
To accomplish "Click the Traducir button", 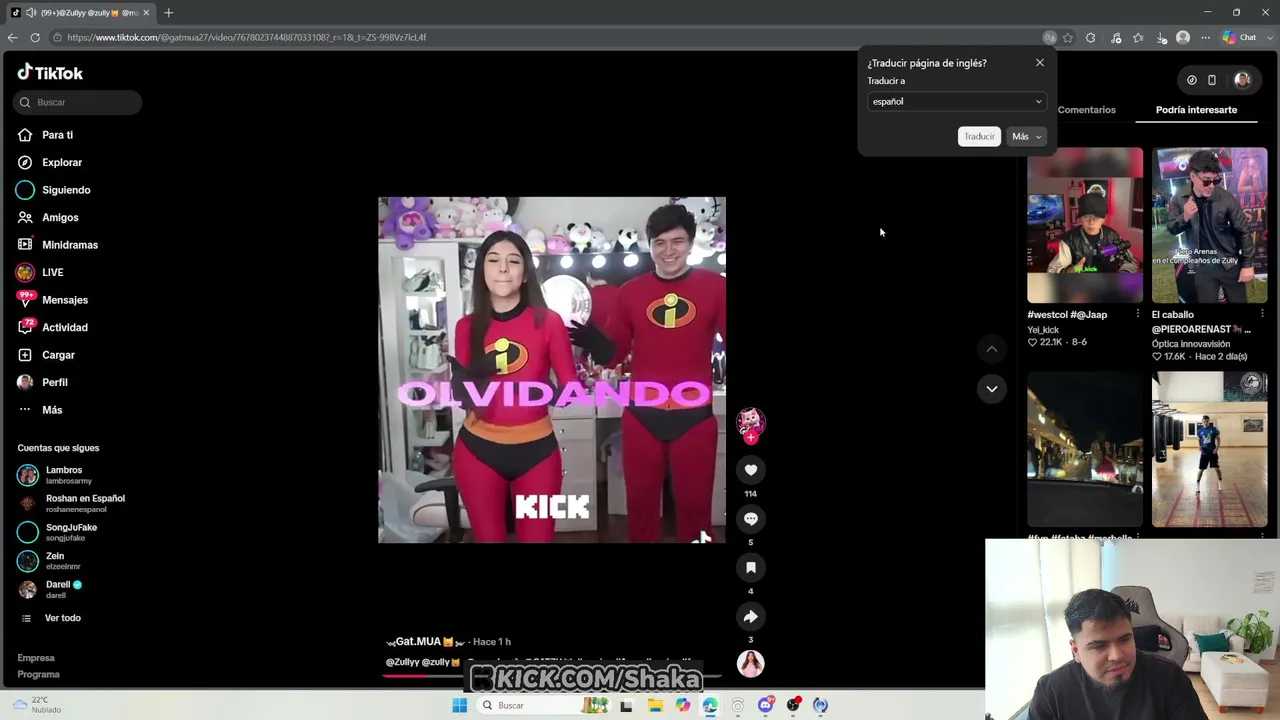I will [979, 136].
